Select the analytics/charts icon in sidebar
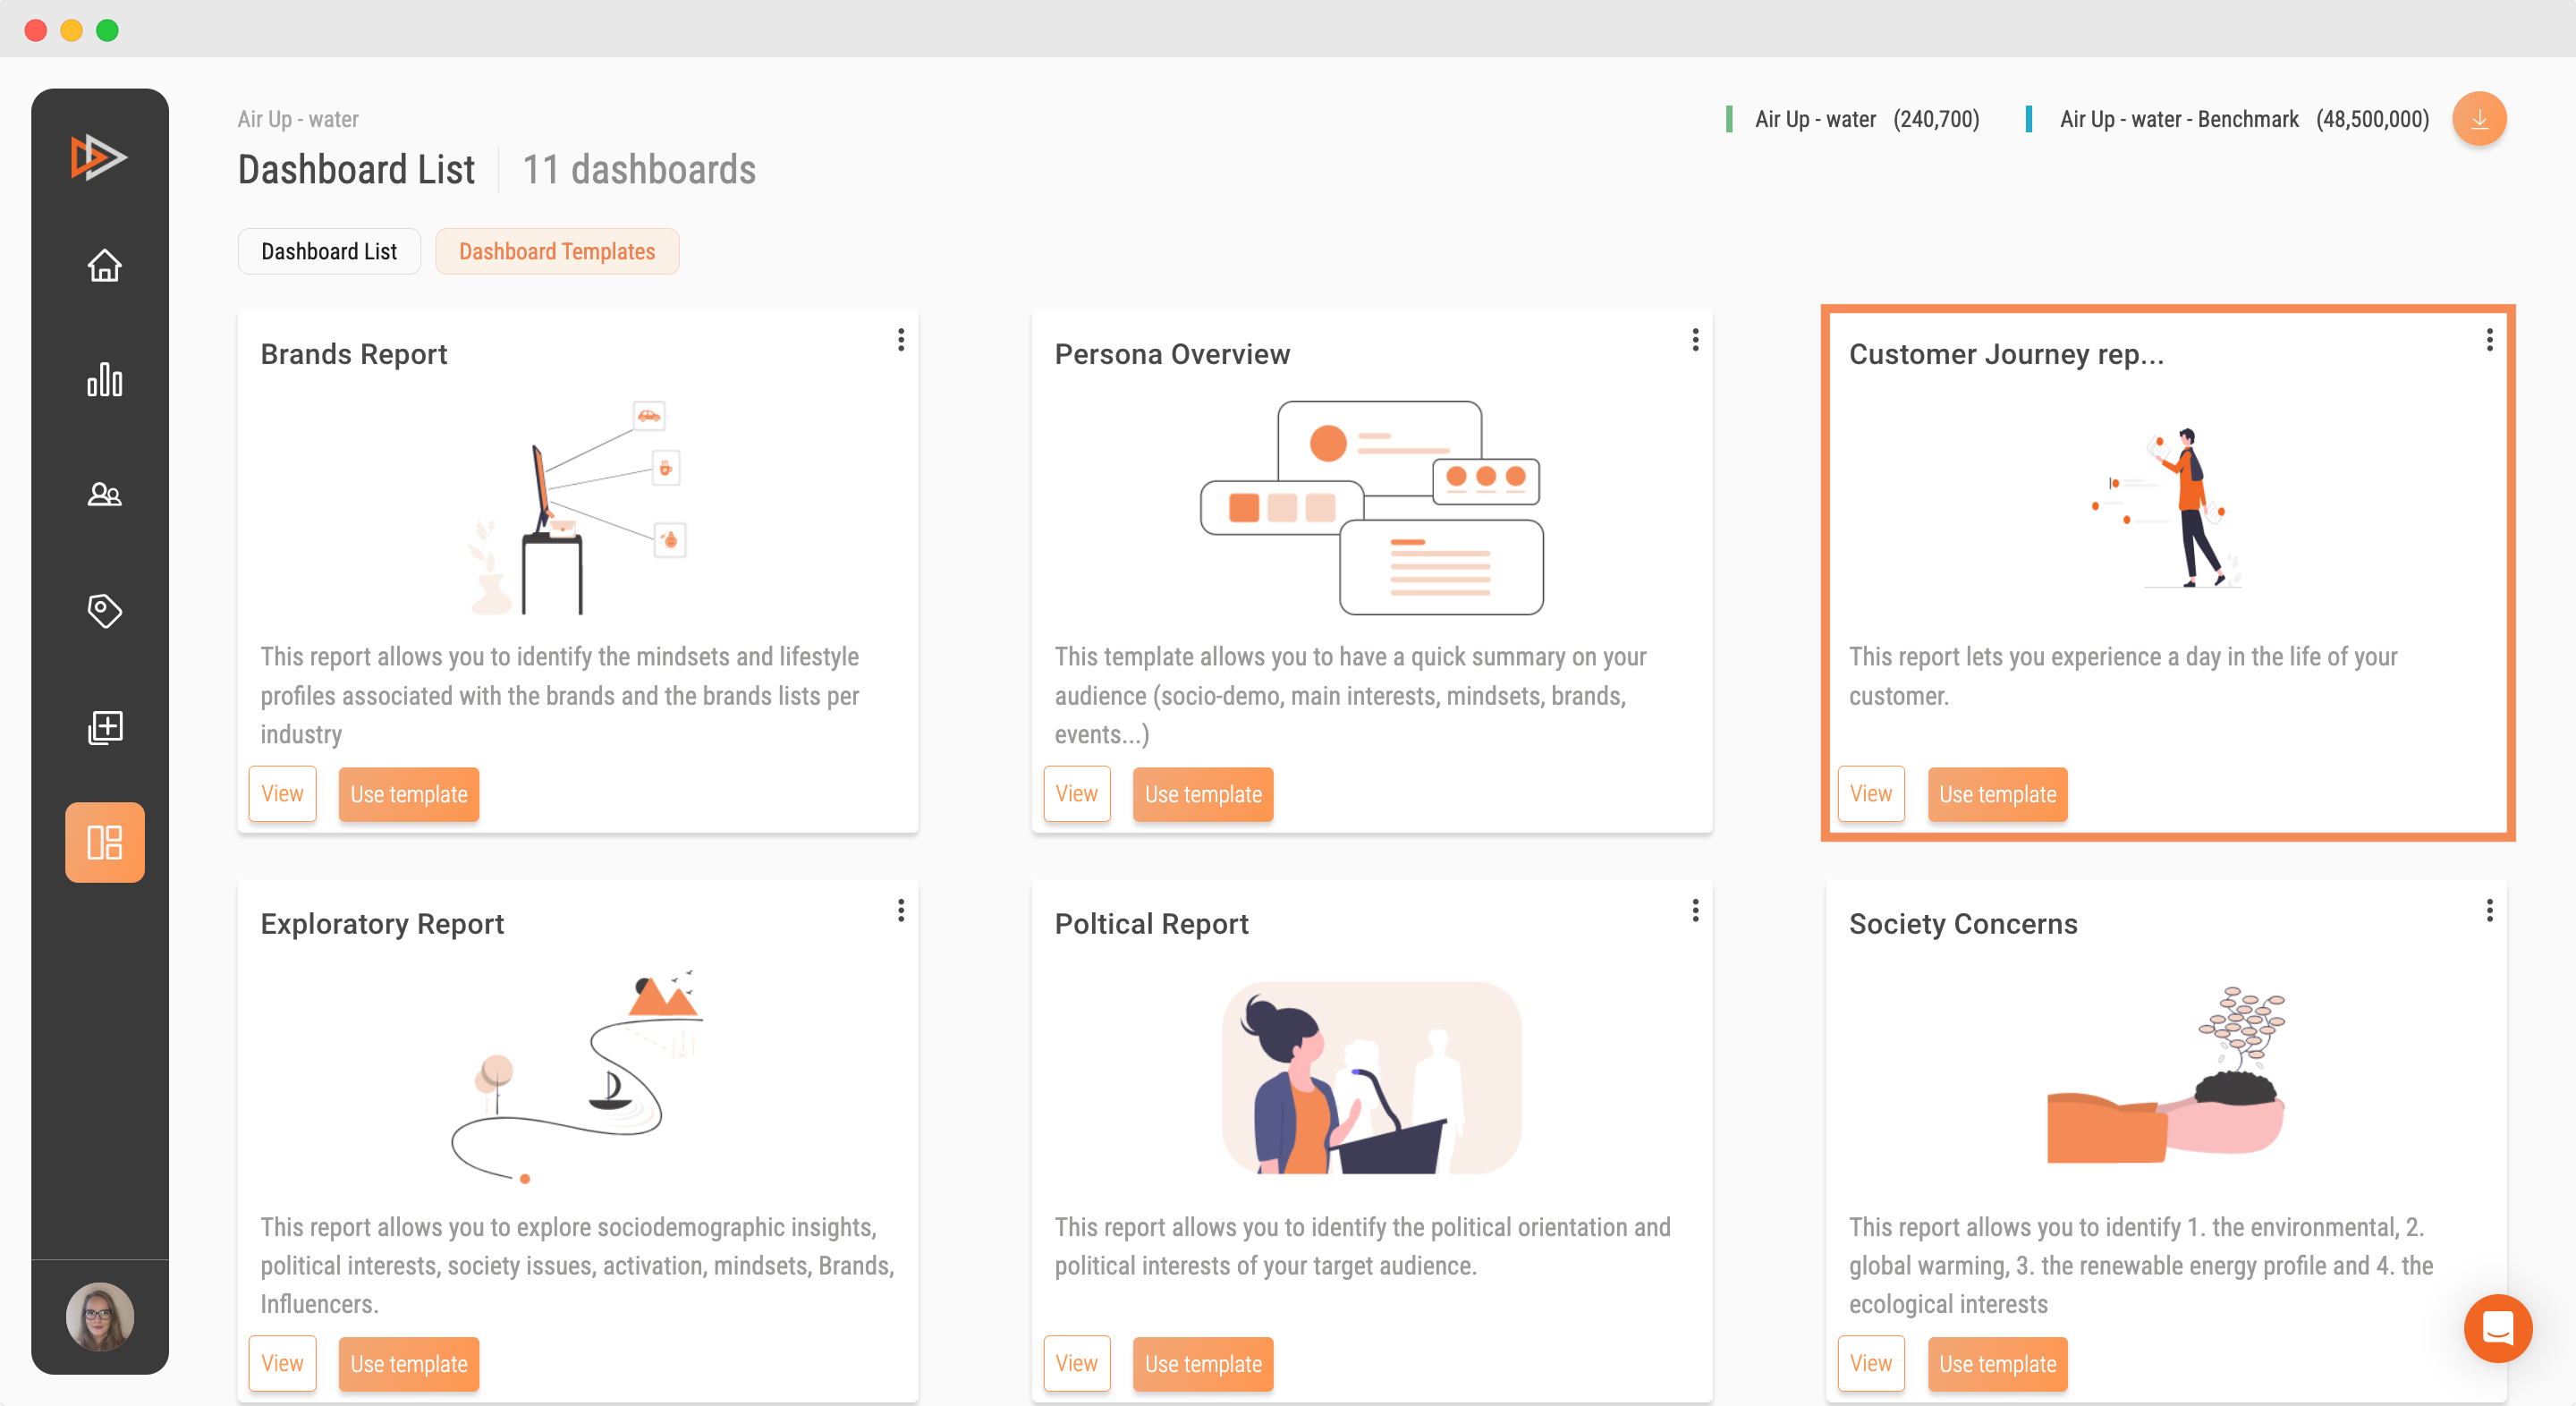 point(104,381)
